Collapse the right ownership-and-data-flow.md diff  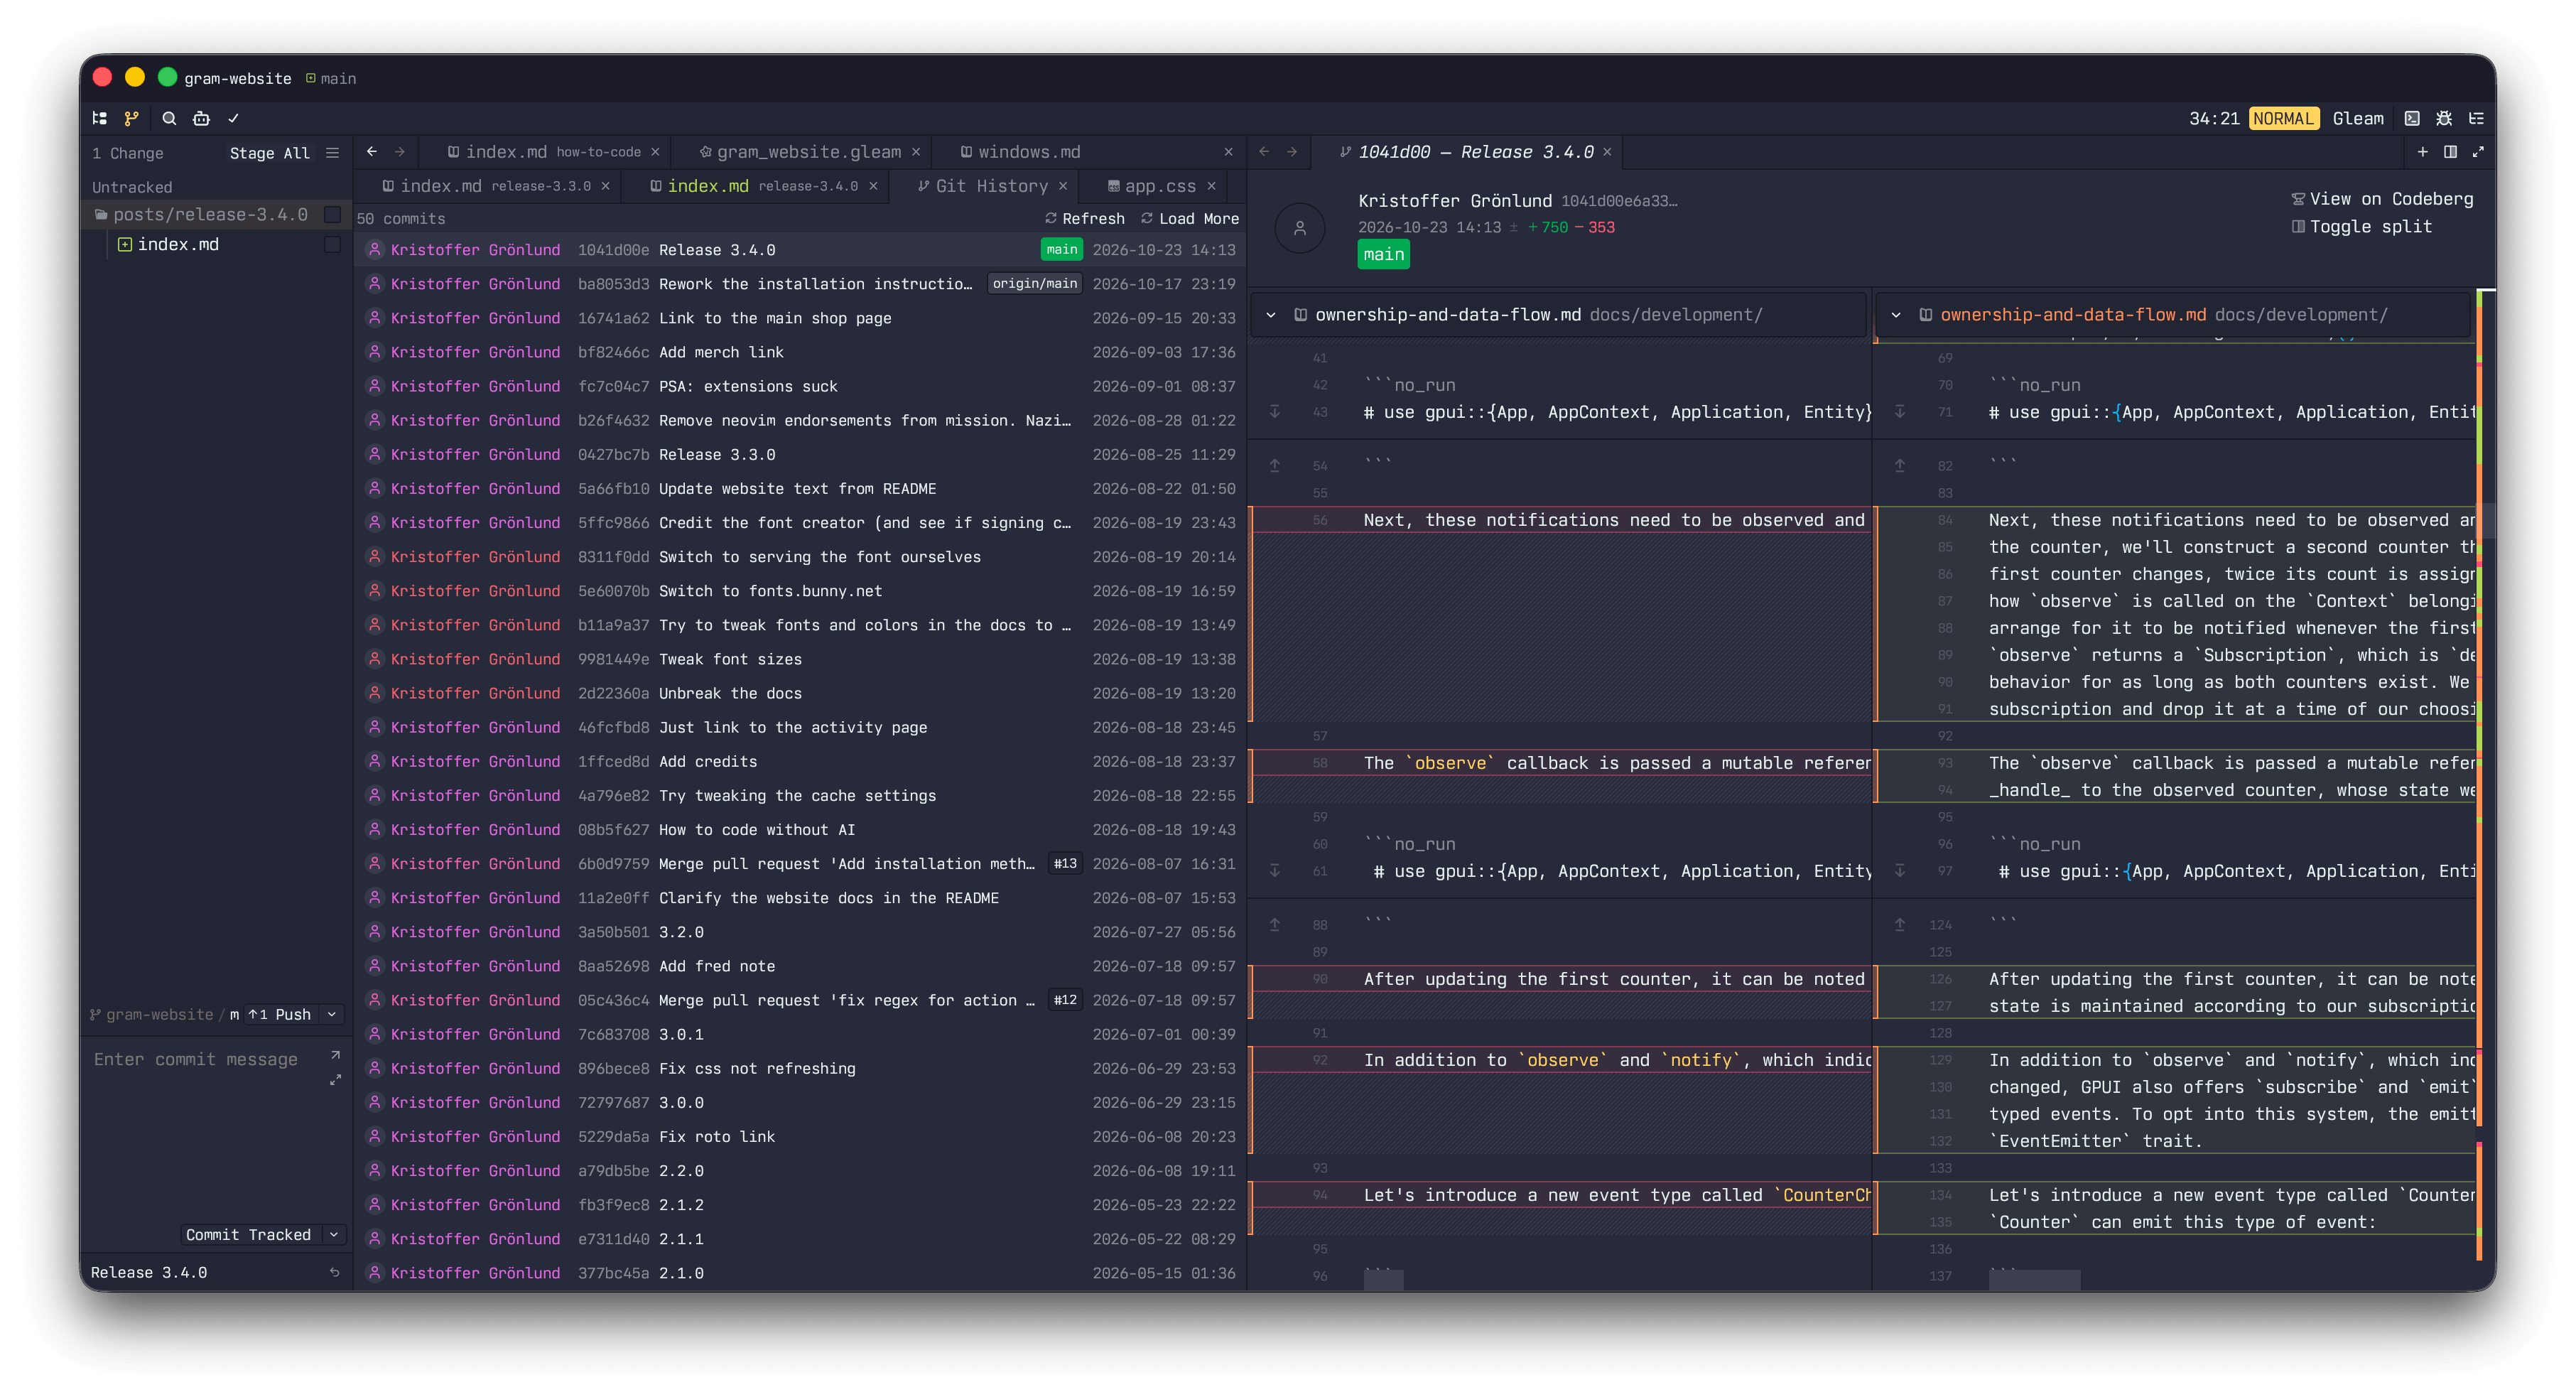[1896, 315]
